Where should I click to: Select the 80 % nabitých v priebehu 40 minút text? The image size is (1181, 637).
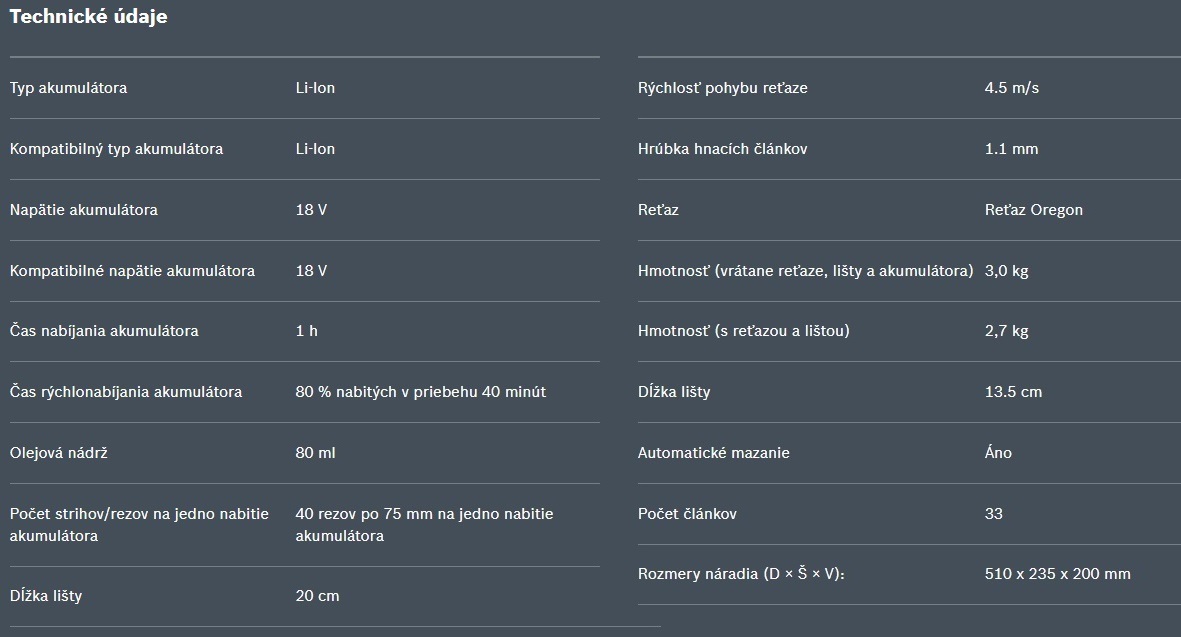tap(420, 392)
